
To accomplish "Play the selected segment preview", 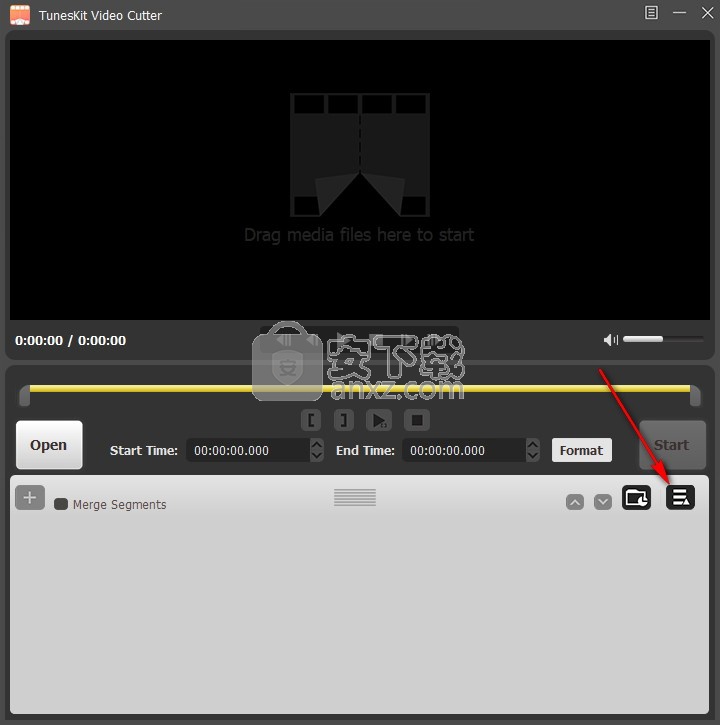I will coord(379,420).
